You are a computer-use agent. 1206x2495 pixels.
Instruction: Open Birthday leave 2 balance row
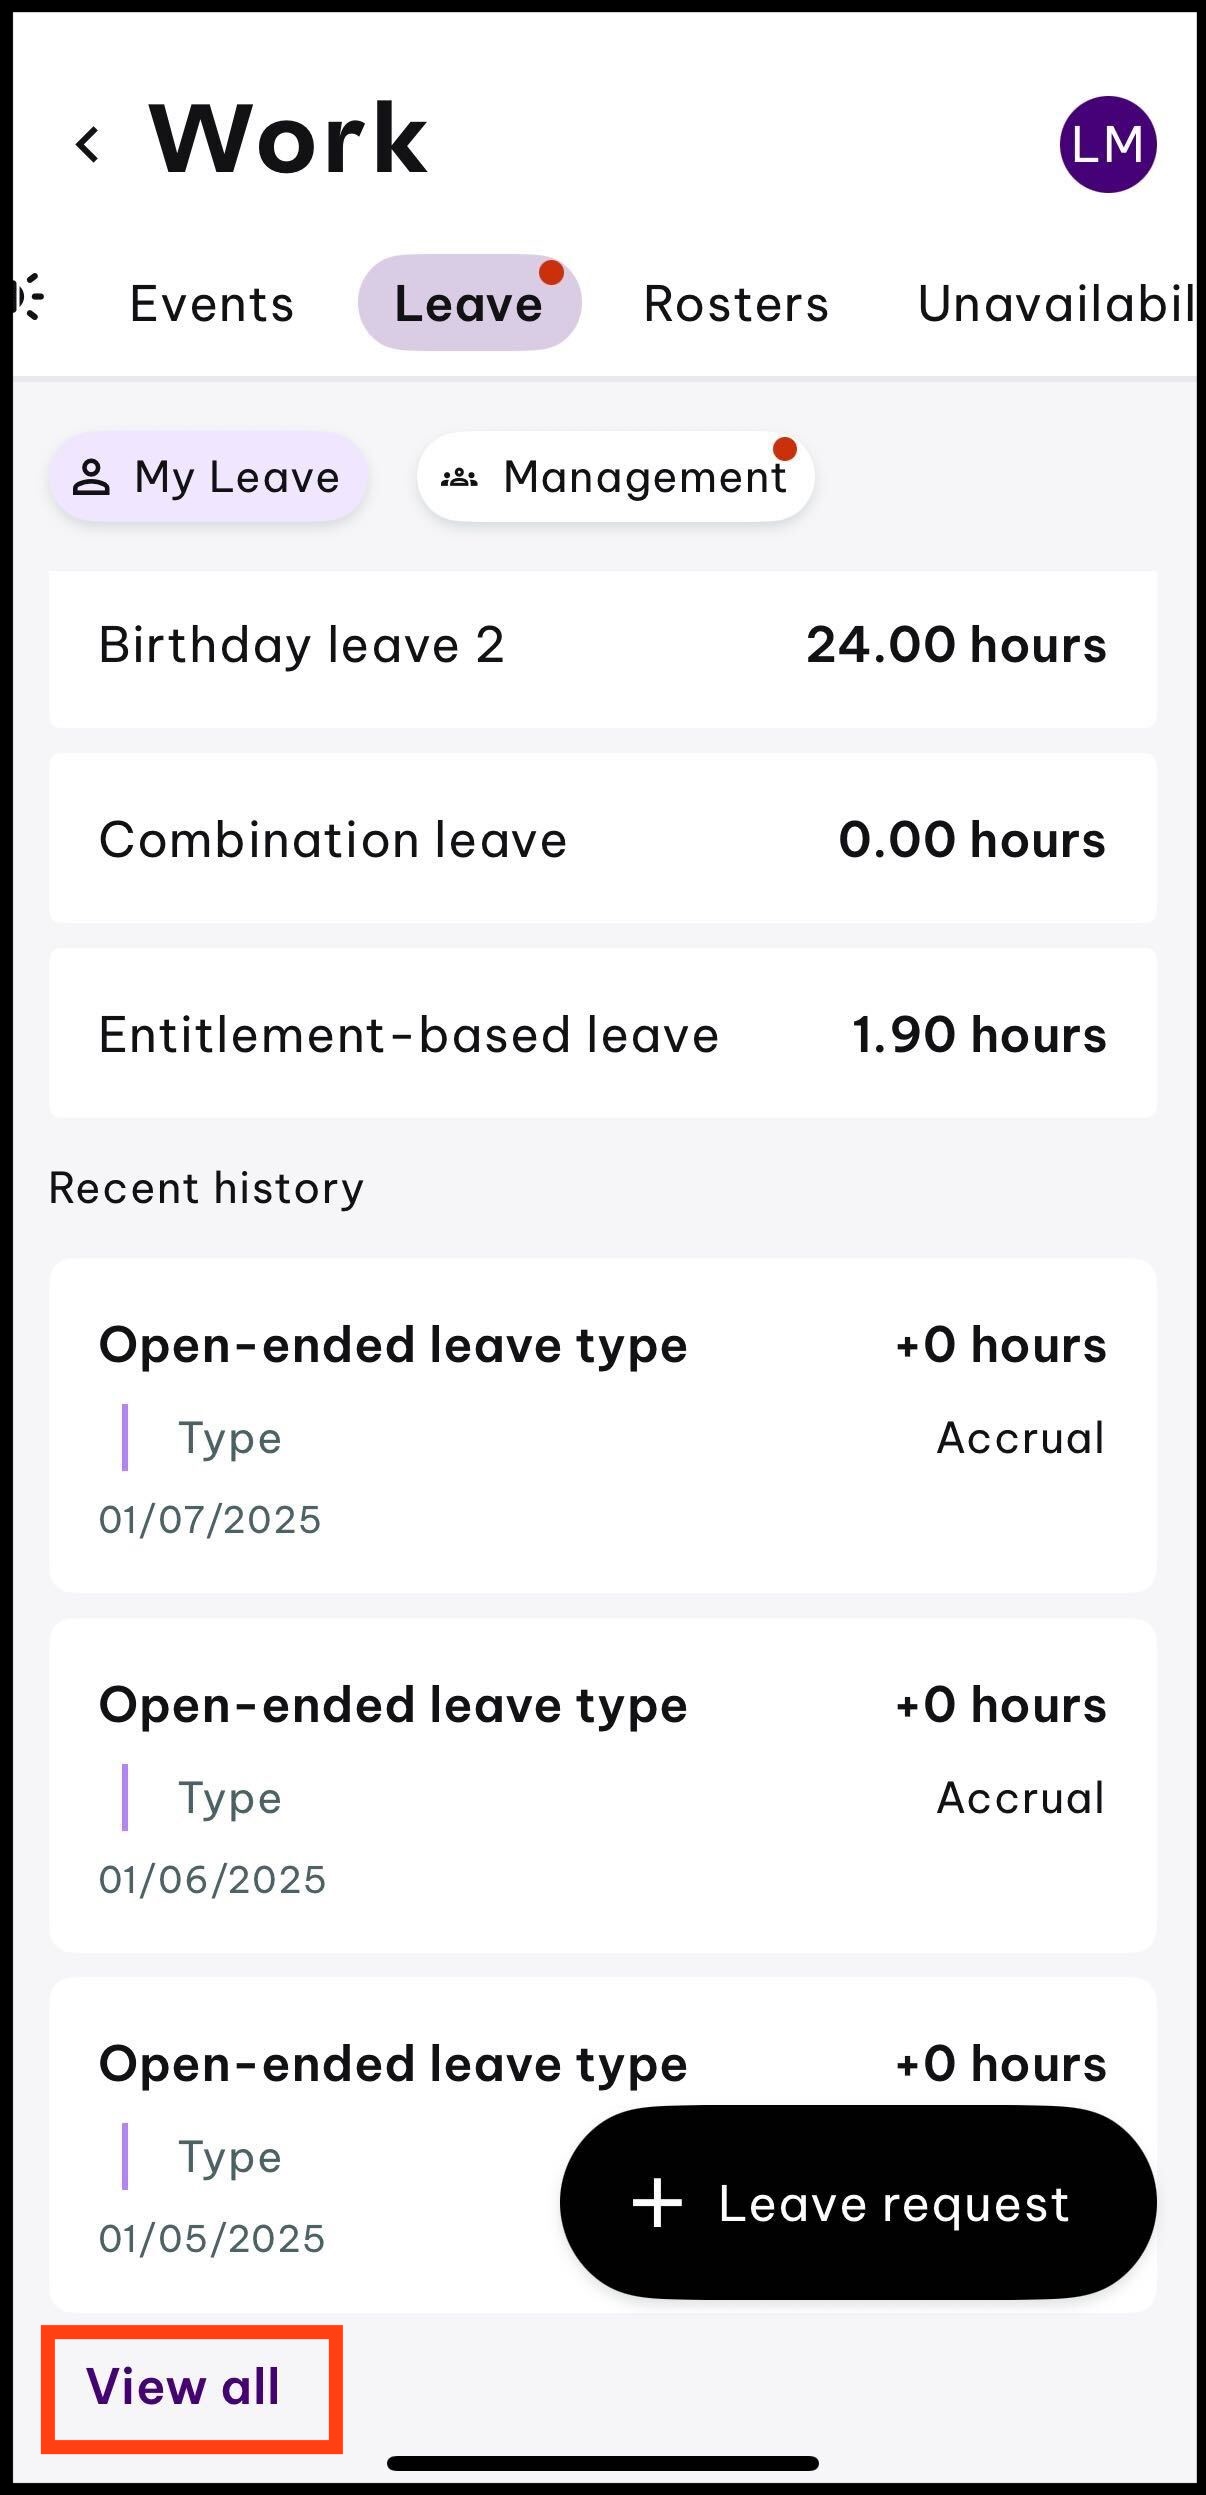click(603, 645)
